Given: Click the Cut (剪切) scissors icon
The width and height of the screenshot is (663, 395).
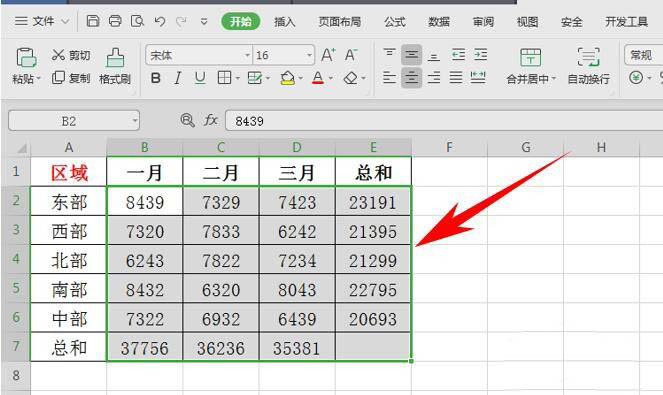Looking at the screenshot, I should pos(58,55).
